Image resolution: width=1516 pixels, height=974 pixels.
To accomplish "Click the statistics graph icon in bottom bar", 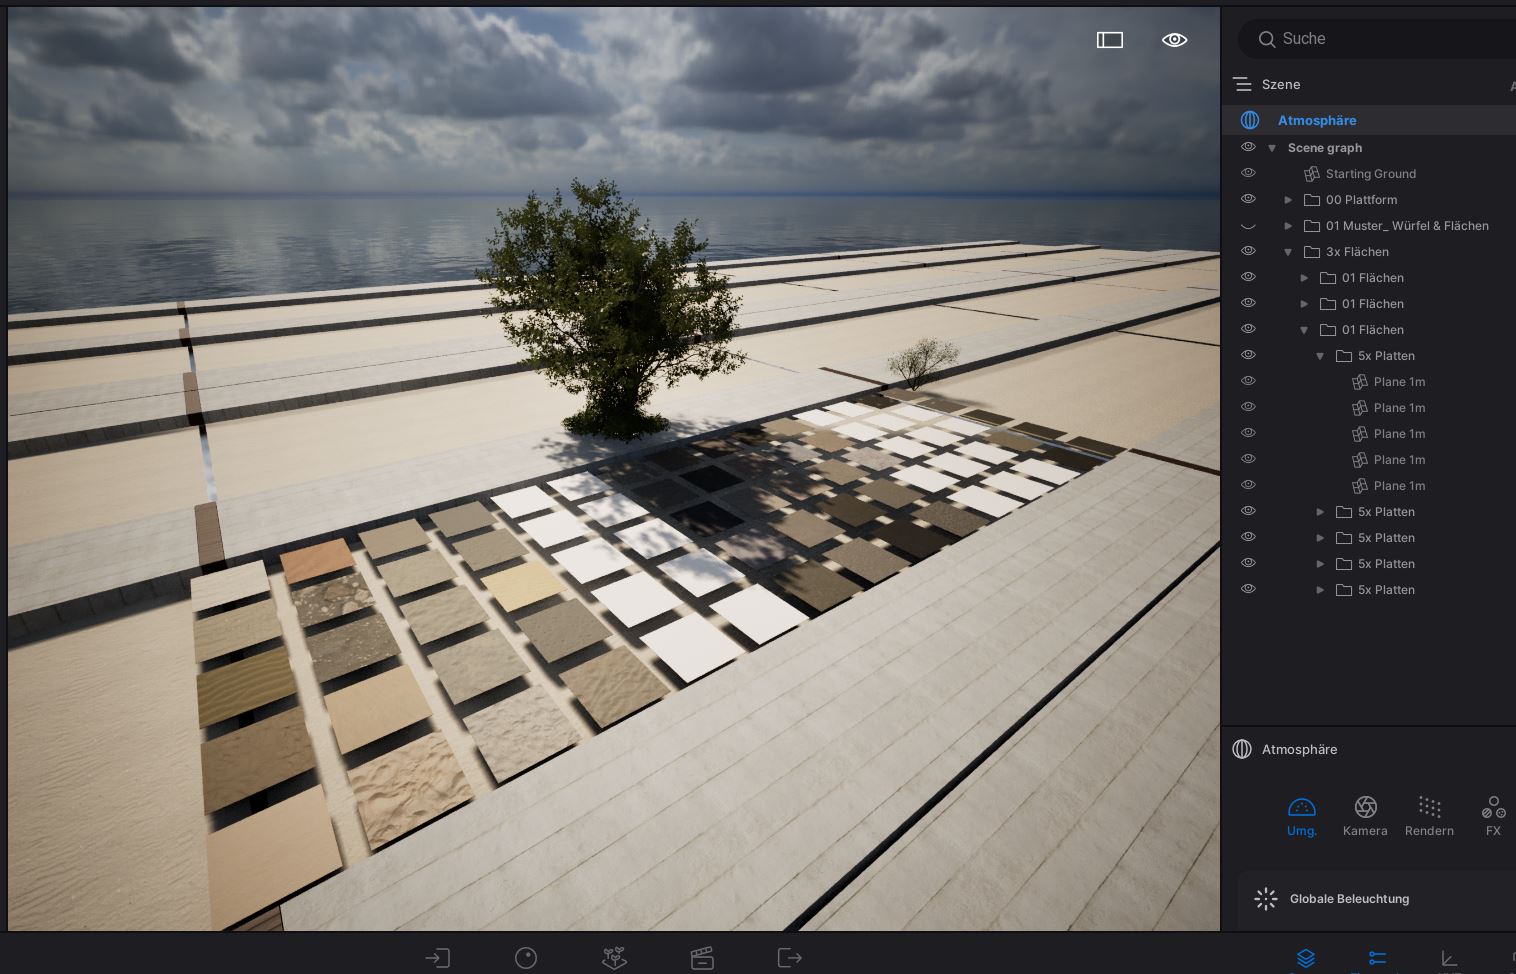I will 1449,958.
